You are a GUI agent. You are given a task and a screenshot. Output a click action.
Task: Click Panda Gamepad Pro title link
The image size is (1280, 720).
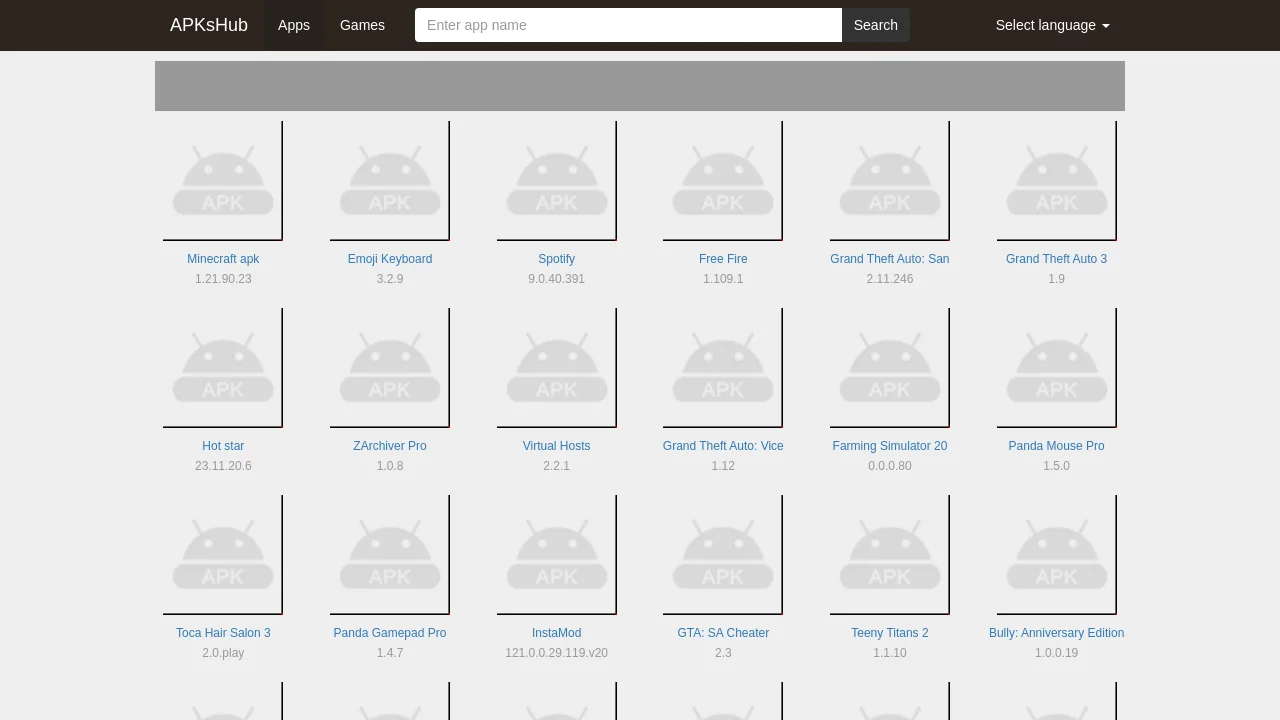click(390, 633)
